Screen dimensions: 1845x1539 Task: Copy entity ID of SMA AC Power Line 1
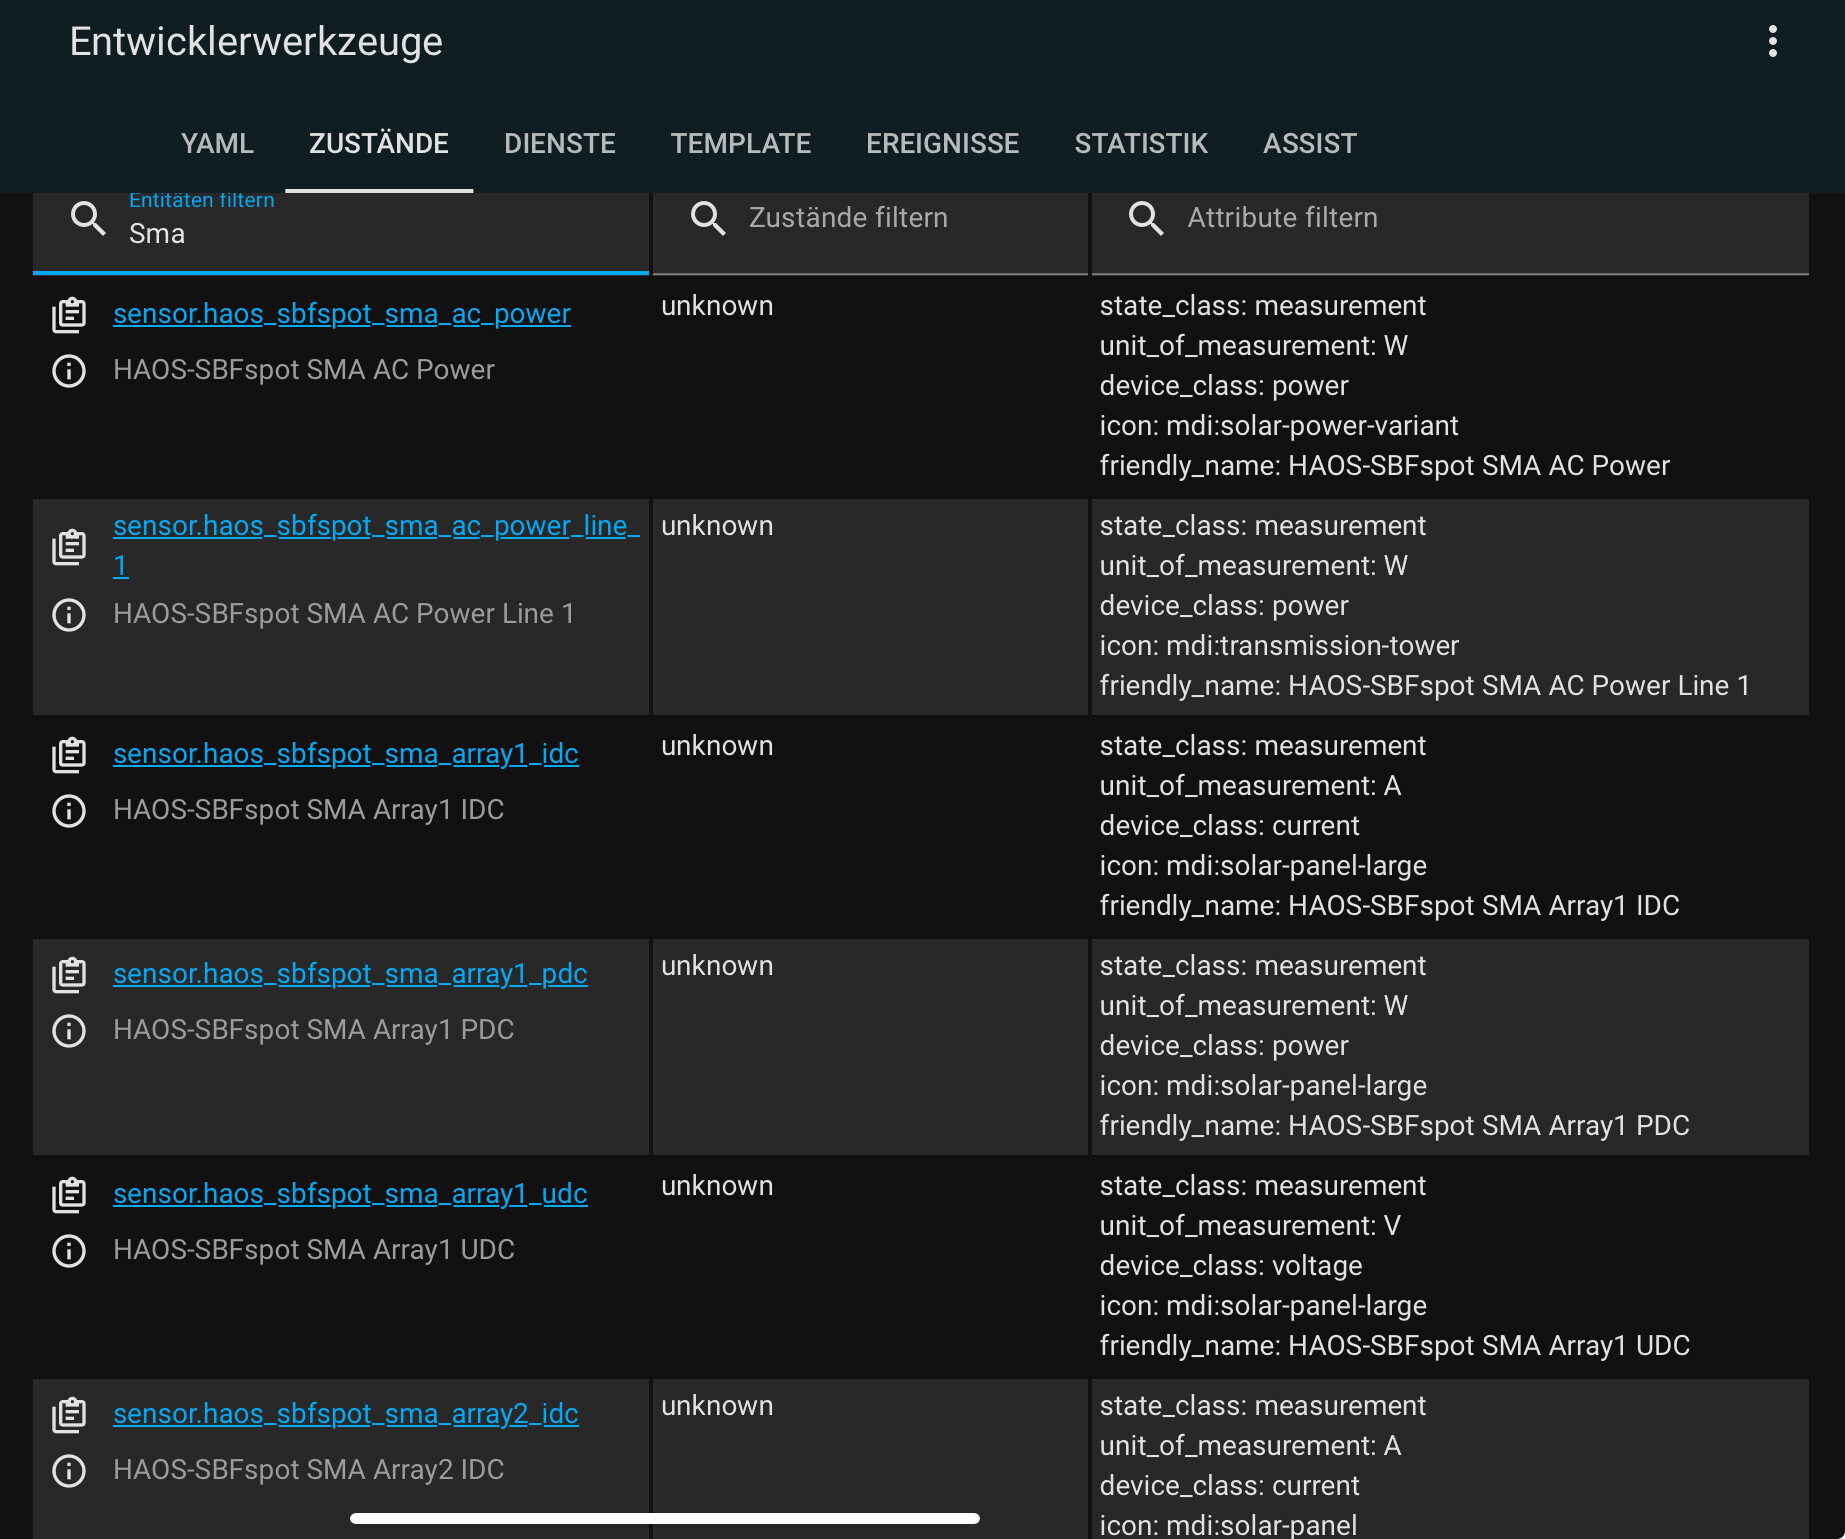pos(68,546)
